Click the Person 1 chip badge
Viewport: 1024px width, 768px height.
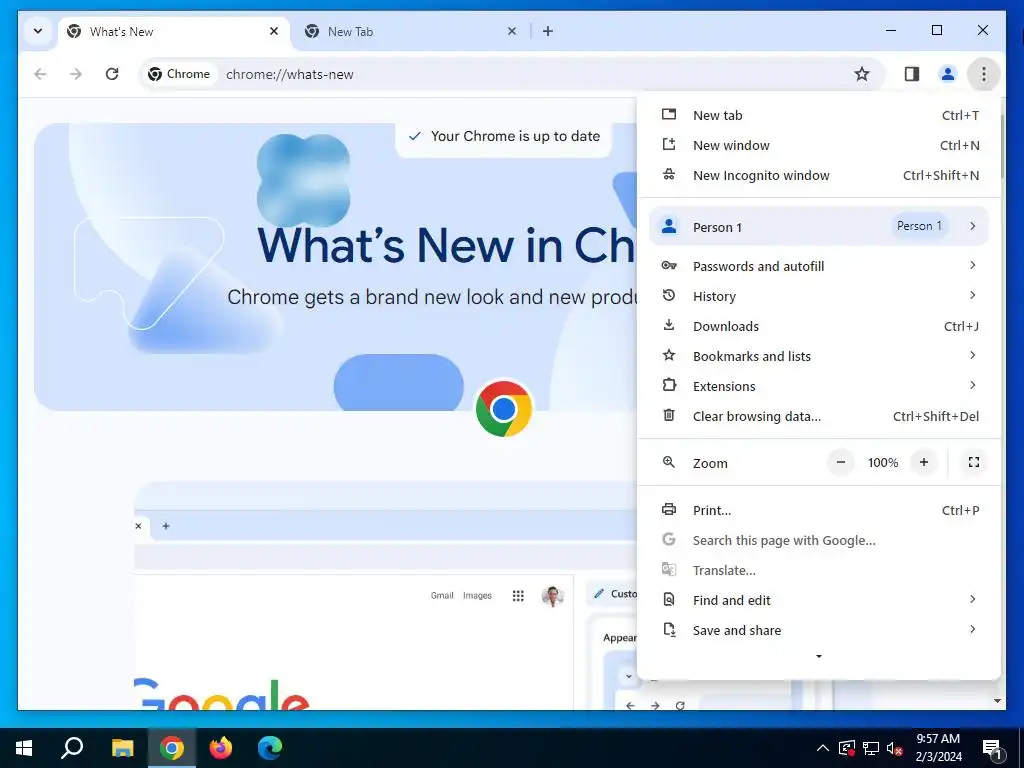919,226
